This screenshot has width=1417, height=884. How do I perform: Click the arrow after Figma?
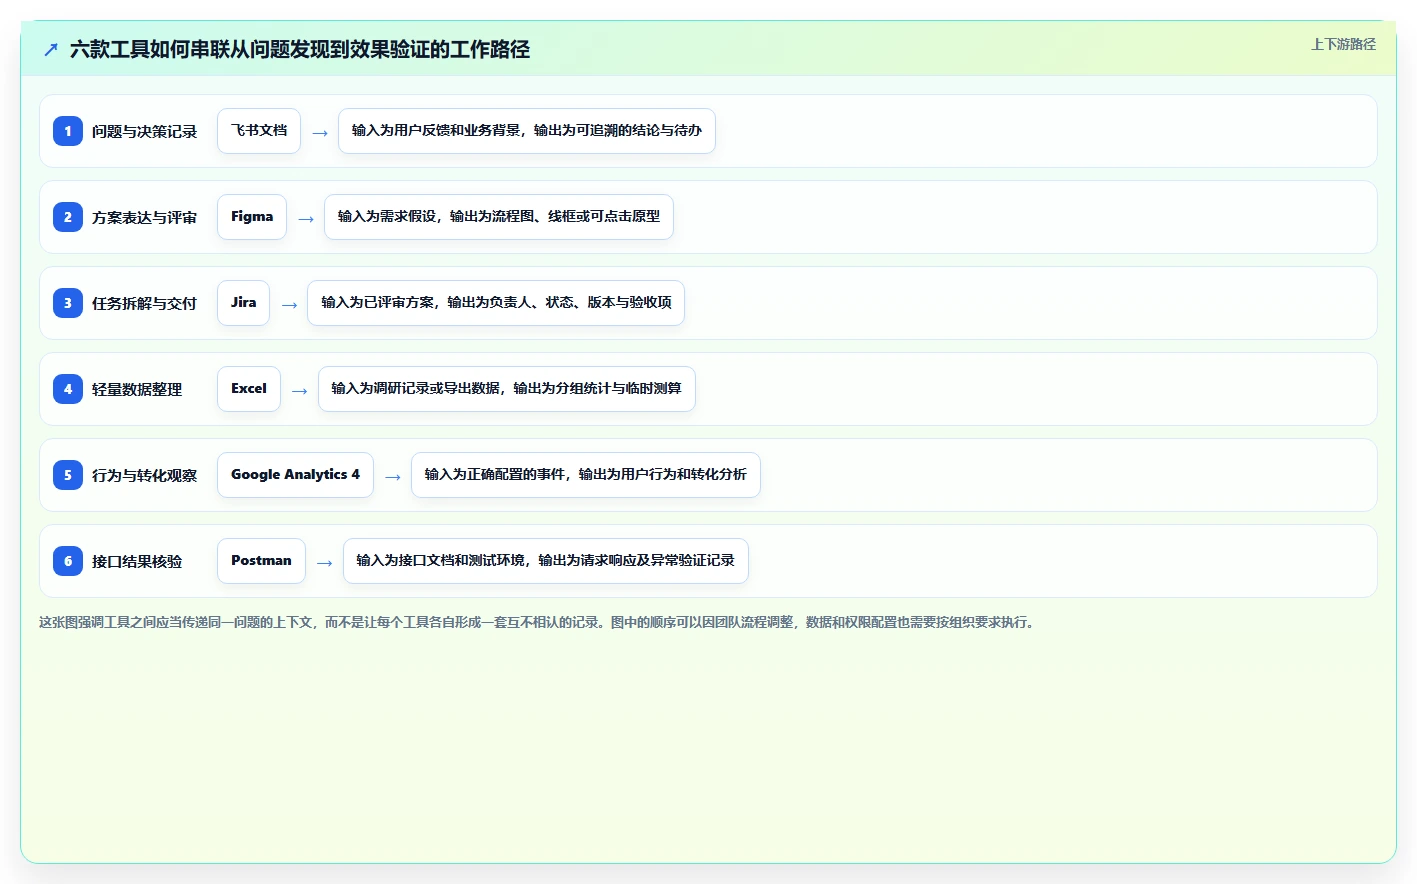point(306,218)
